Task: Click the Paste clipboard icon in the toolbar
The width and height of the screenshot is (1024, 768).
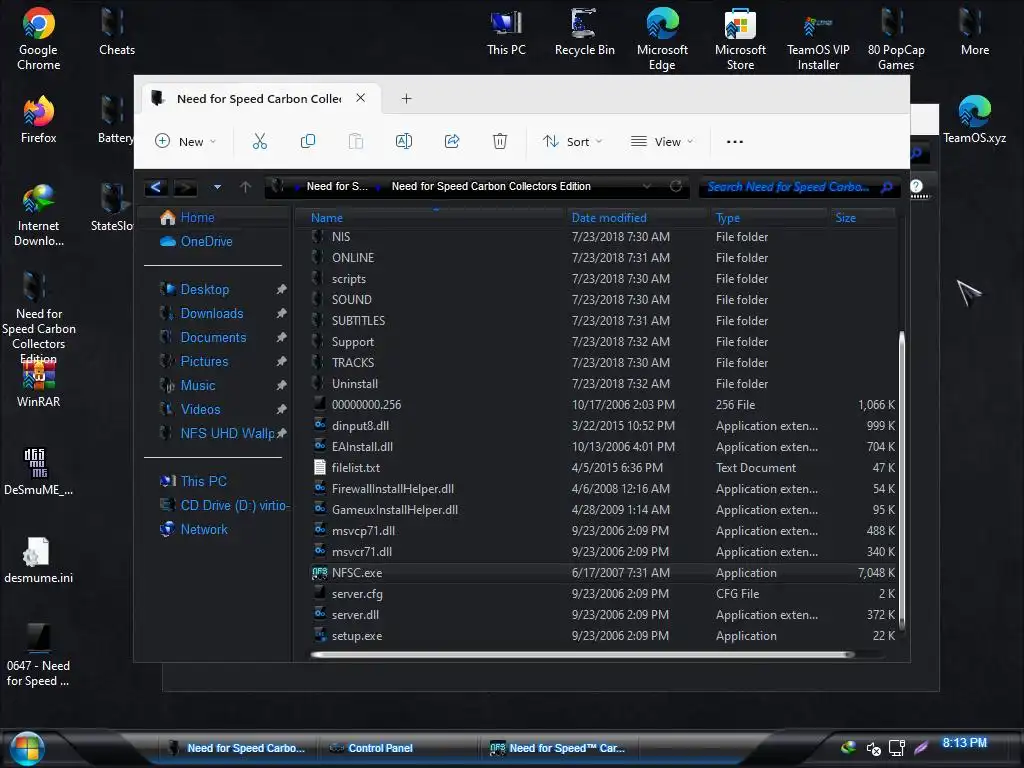Action: 355,141
